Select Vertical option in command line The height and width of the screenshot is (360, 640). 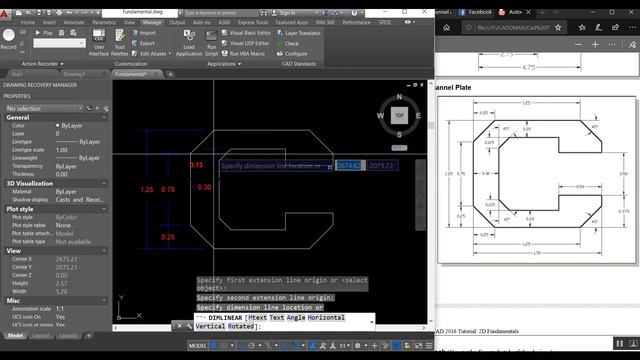point(210,326)
